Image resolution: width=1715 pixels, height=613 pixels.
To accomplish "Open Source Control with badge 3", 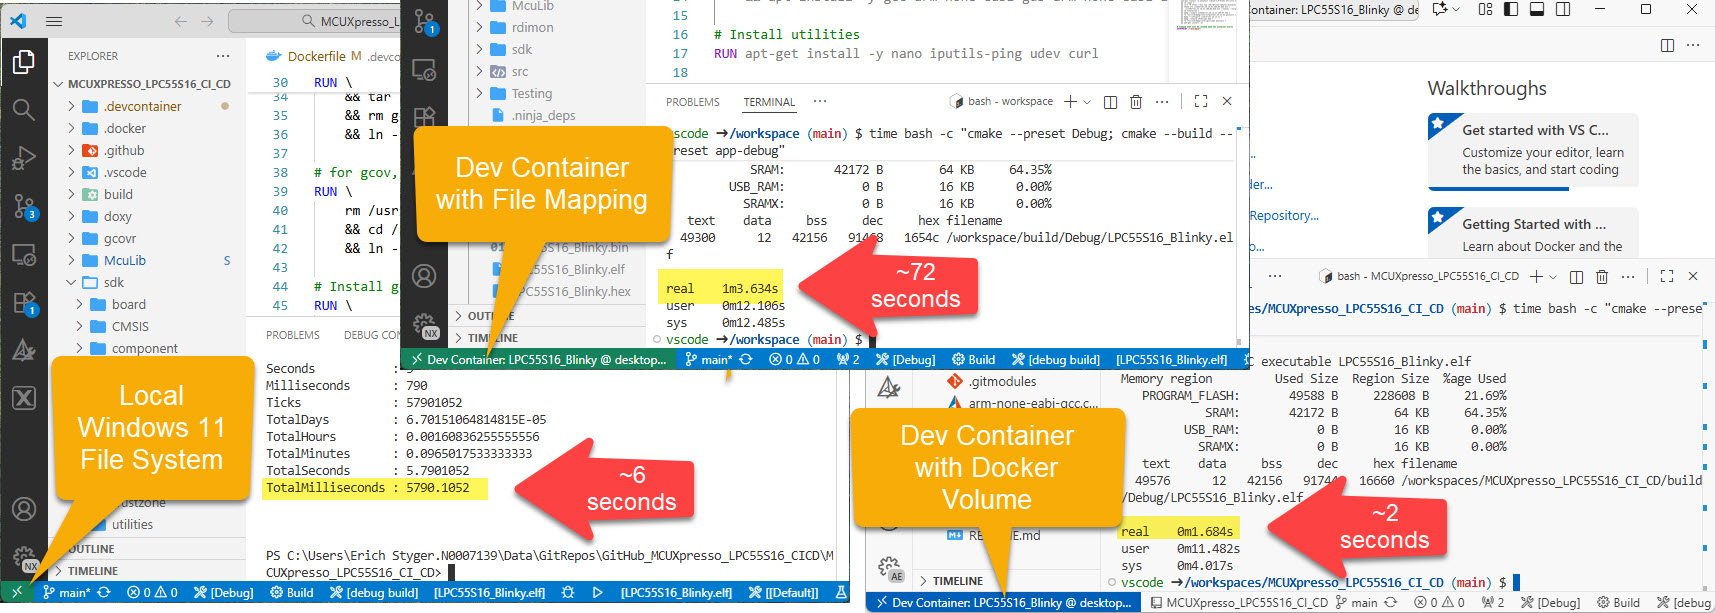I will click(23, 207).
